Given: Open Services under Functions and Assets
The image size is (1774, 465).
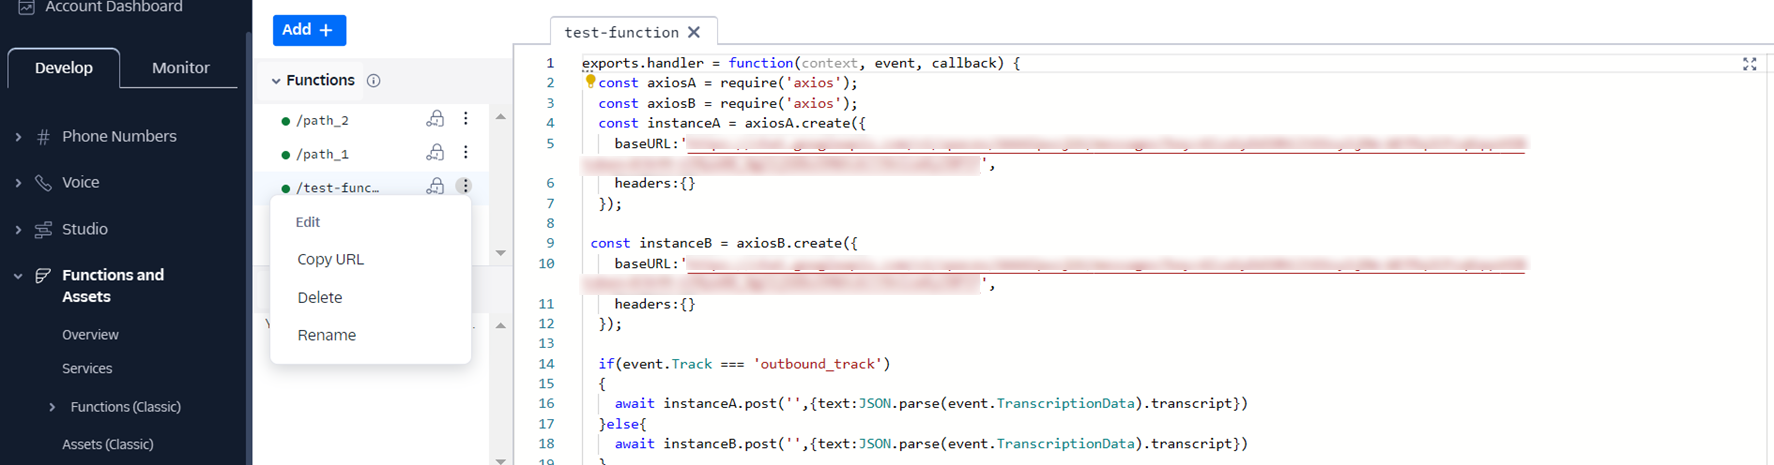Looking at the screenshot, I should pyautogui.click(x=87, y=369).
